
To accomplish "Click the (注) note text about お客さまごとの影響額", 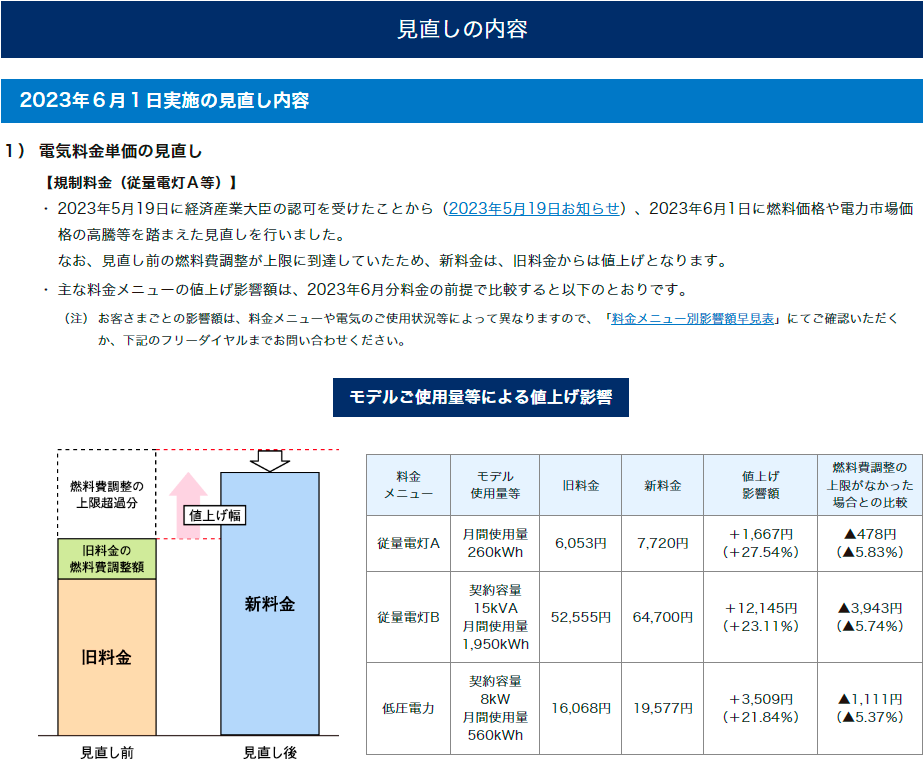I will point(481,329).
